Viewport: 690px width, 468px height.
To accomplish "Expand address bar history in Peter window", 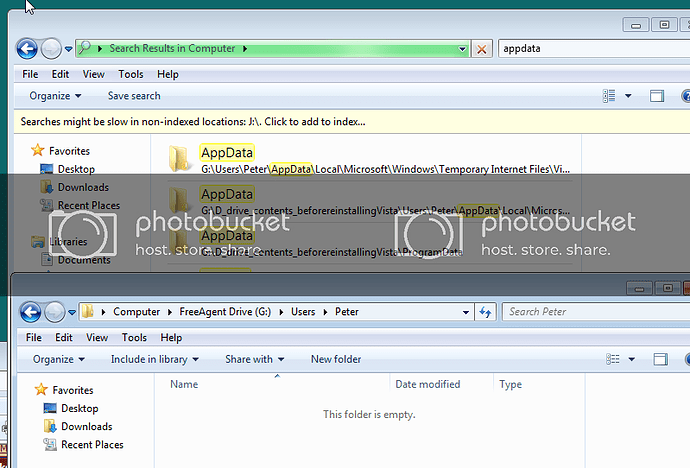I will 466,312.
